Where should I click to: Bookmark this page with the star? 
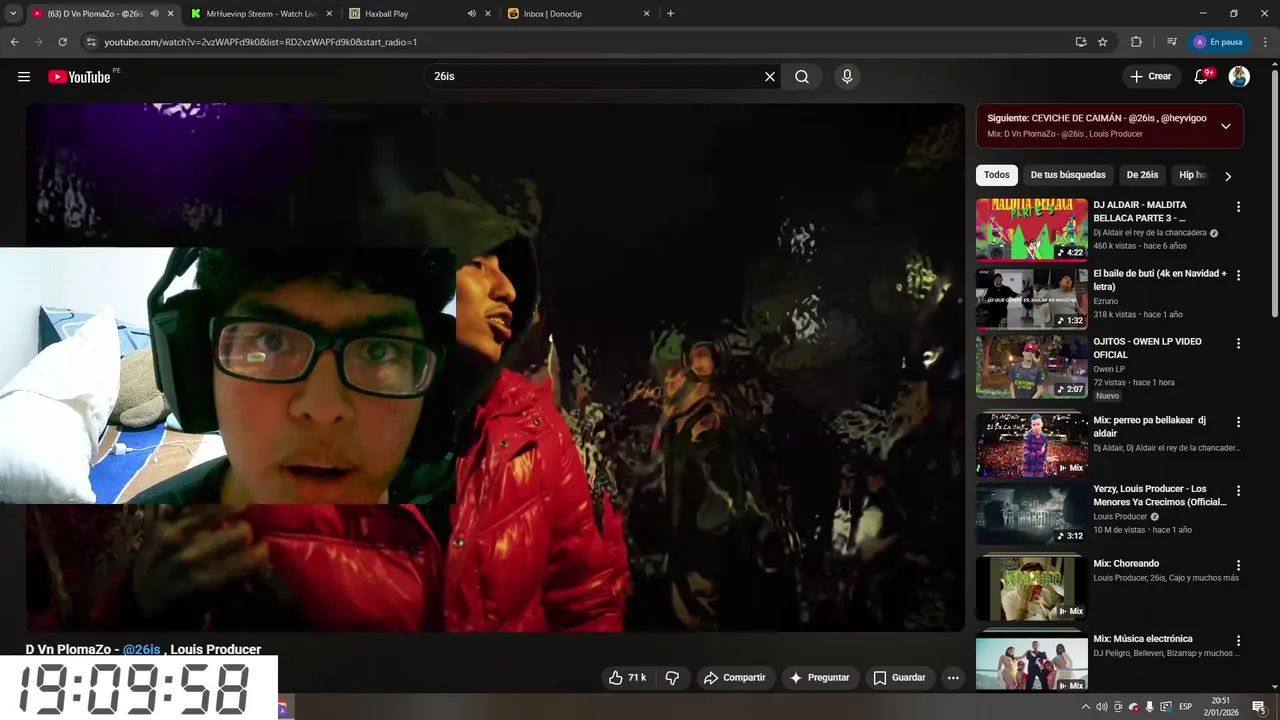click(1103, 42)
